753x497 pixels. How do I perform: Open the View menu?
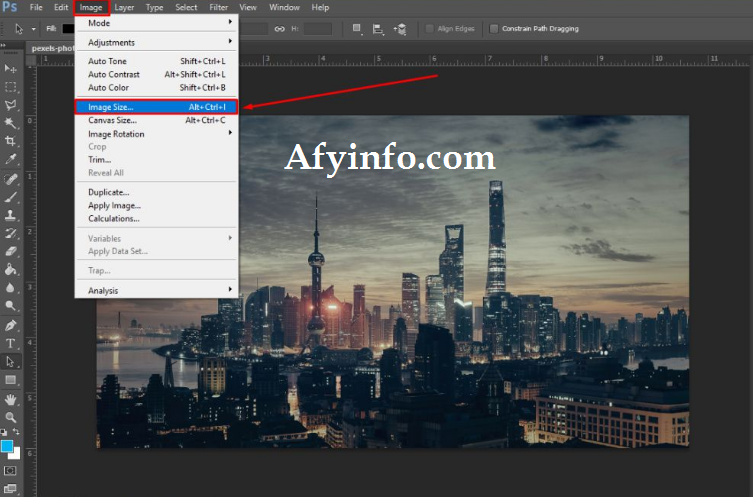pyautogui.click(x=248, y=7)
